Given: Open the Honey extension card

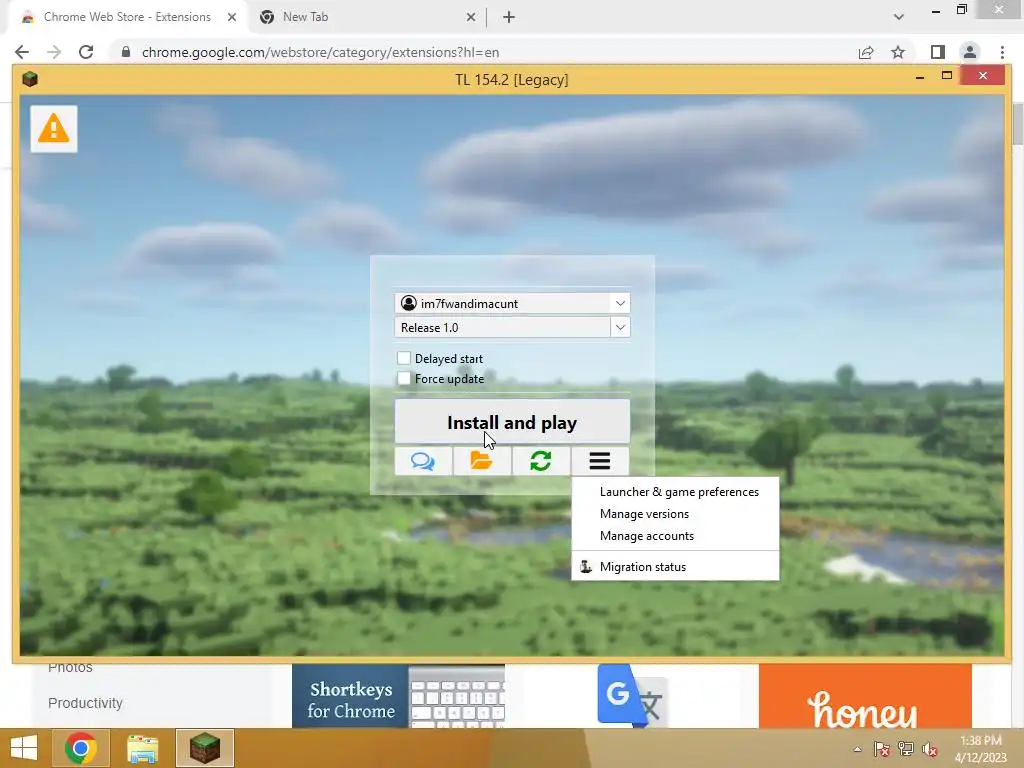Looking at the screenshot, I should pos(865,696).
